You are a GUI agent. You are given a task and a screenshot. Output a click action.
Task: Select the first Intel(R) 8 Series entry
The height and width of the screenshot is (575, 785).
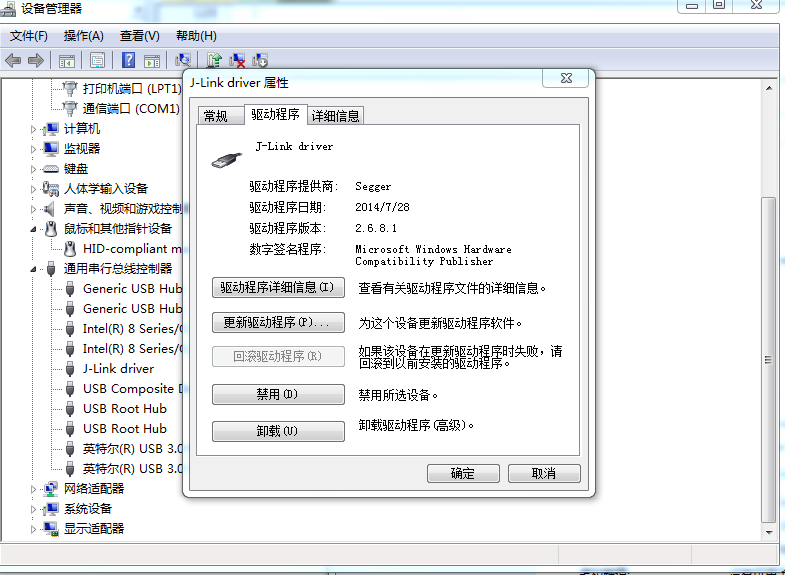click(133, 329)
